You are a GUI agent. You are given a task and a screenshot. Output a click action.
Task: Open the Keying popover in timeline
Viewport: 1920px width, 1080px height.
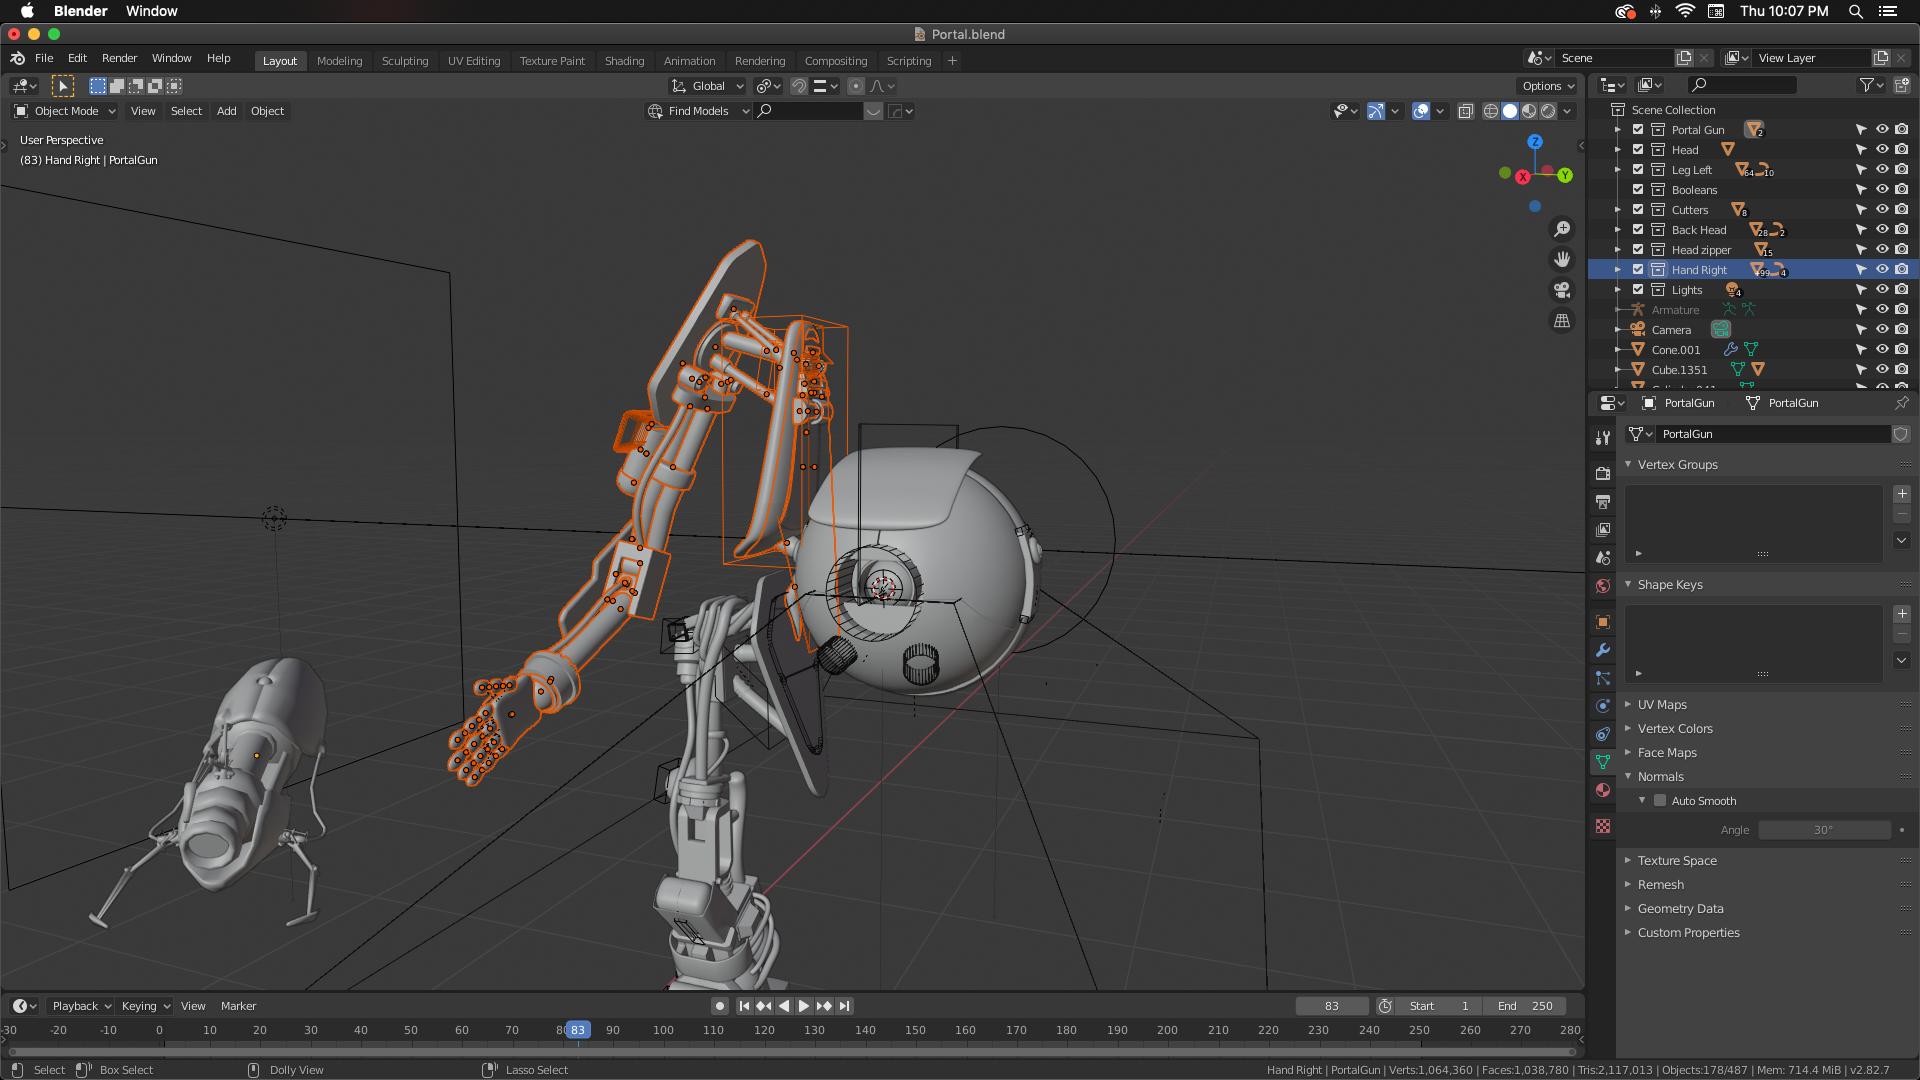point(145,1006)
